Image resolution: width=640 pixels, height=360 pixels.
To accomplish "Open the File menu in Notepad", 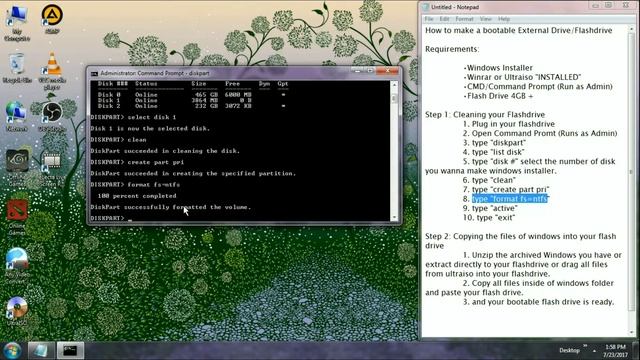I will click(x=429, y=19).
